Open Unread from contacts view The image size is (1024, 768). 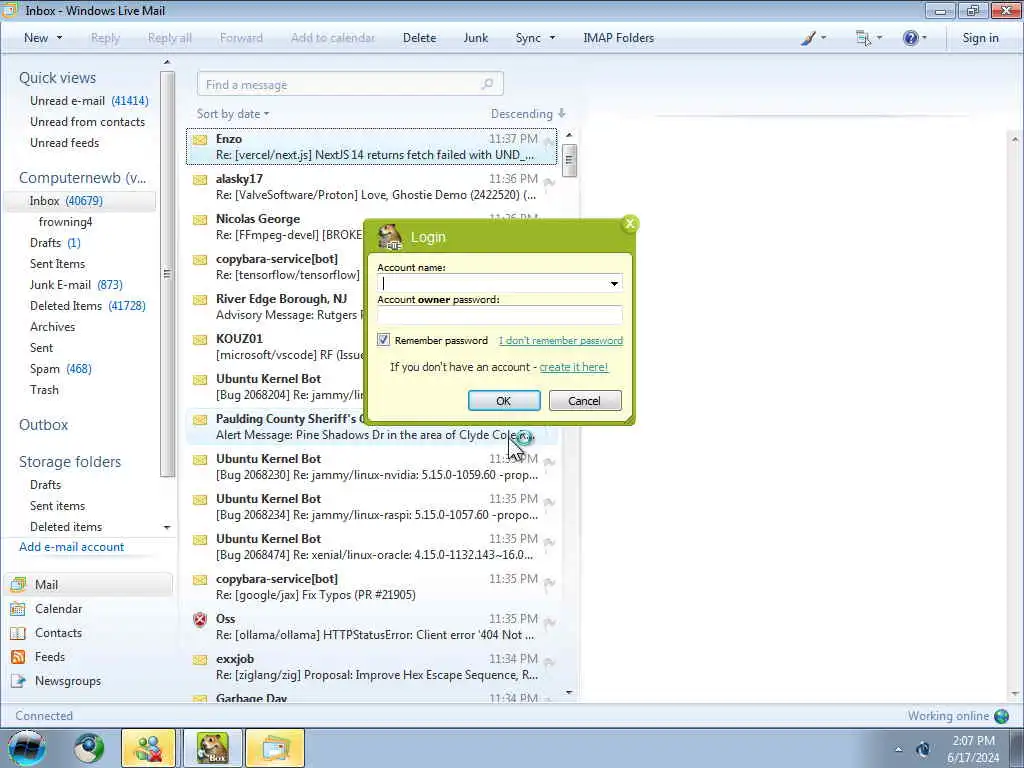(x=88, y=122)
